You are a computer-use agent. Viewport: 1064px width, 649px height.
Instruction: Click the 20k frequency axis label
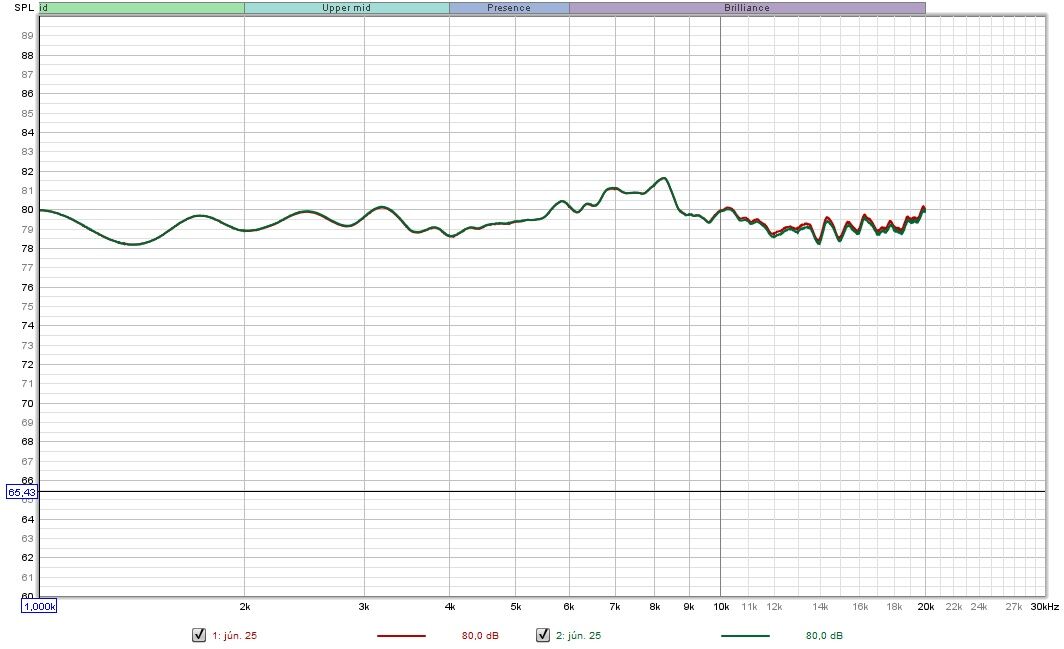point(926,607)
